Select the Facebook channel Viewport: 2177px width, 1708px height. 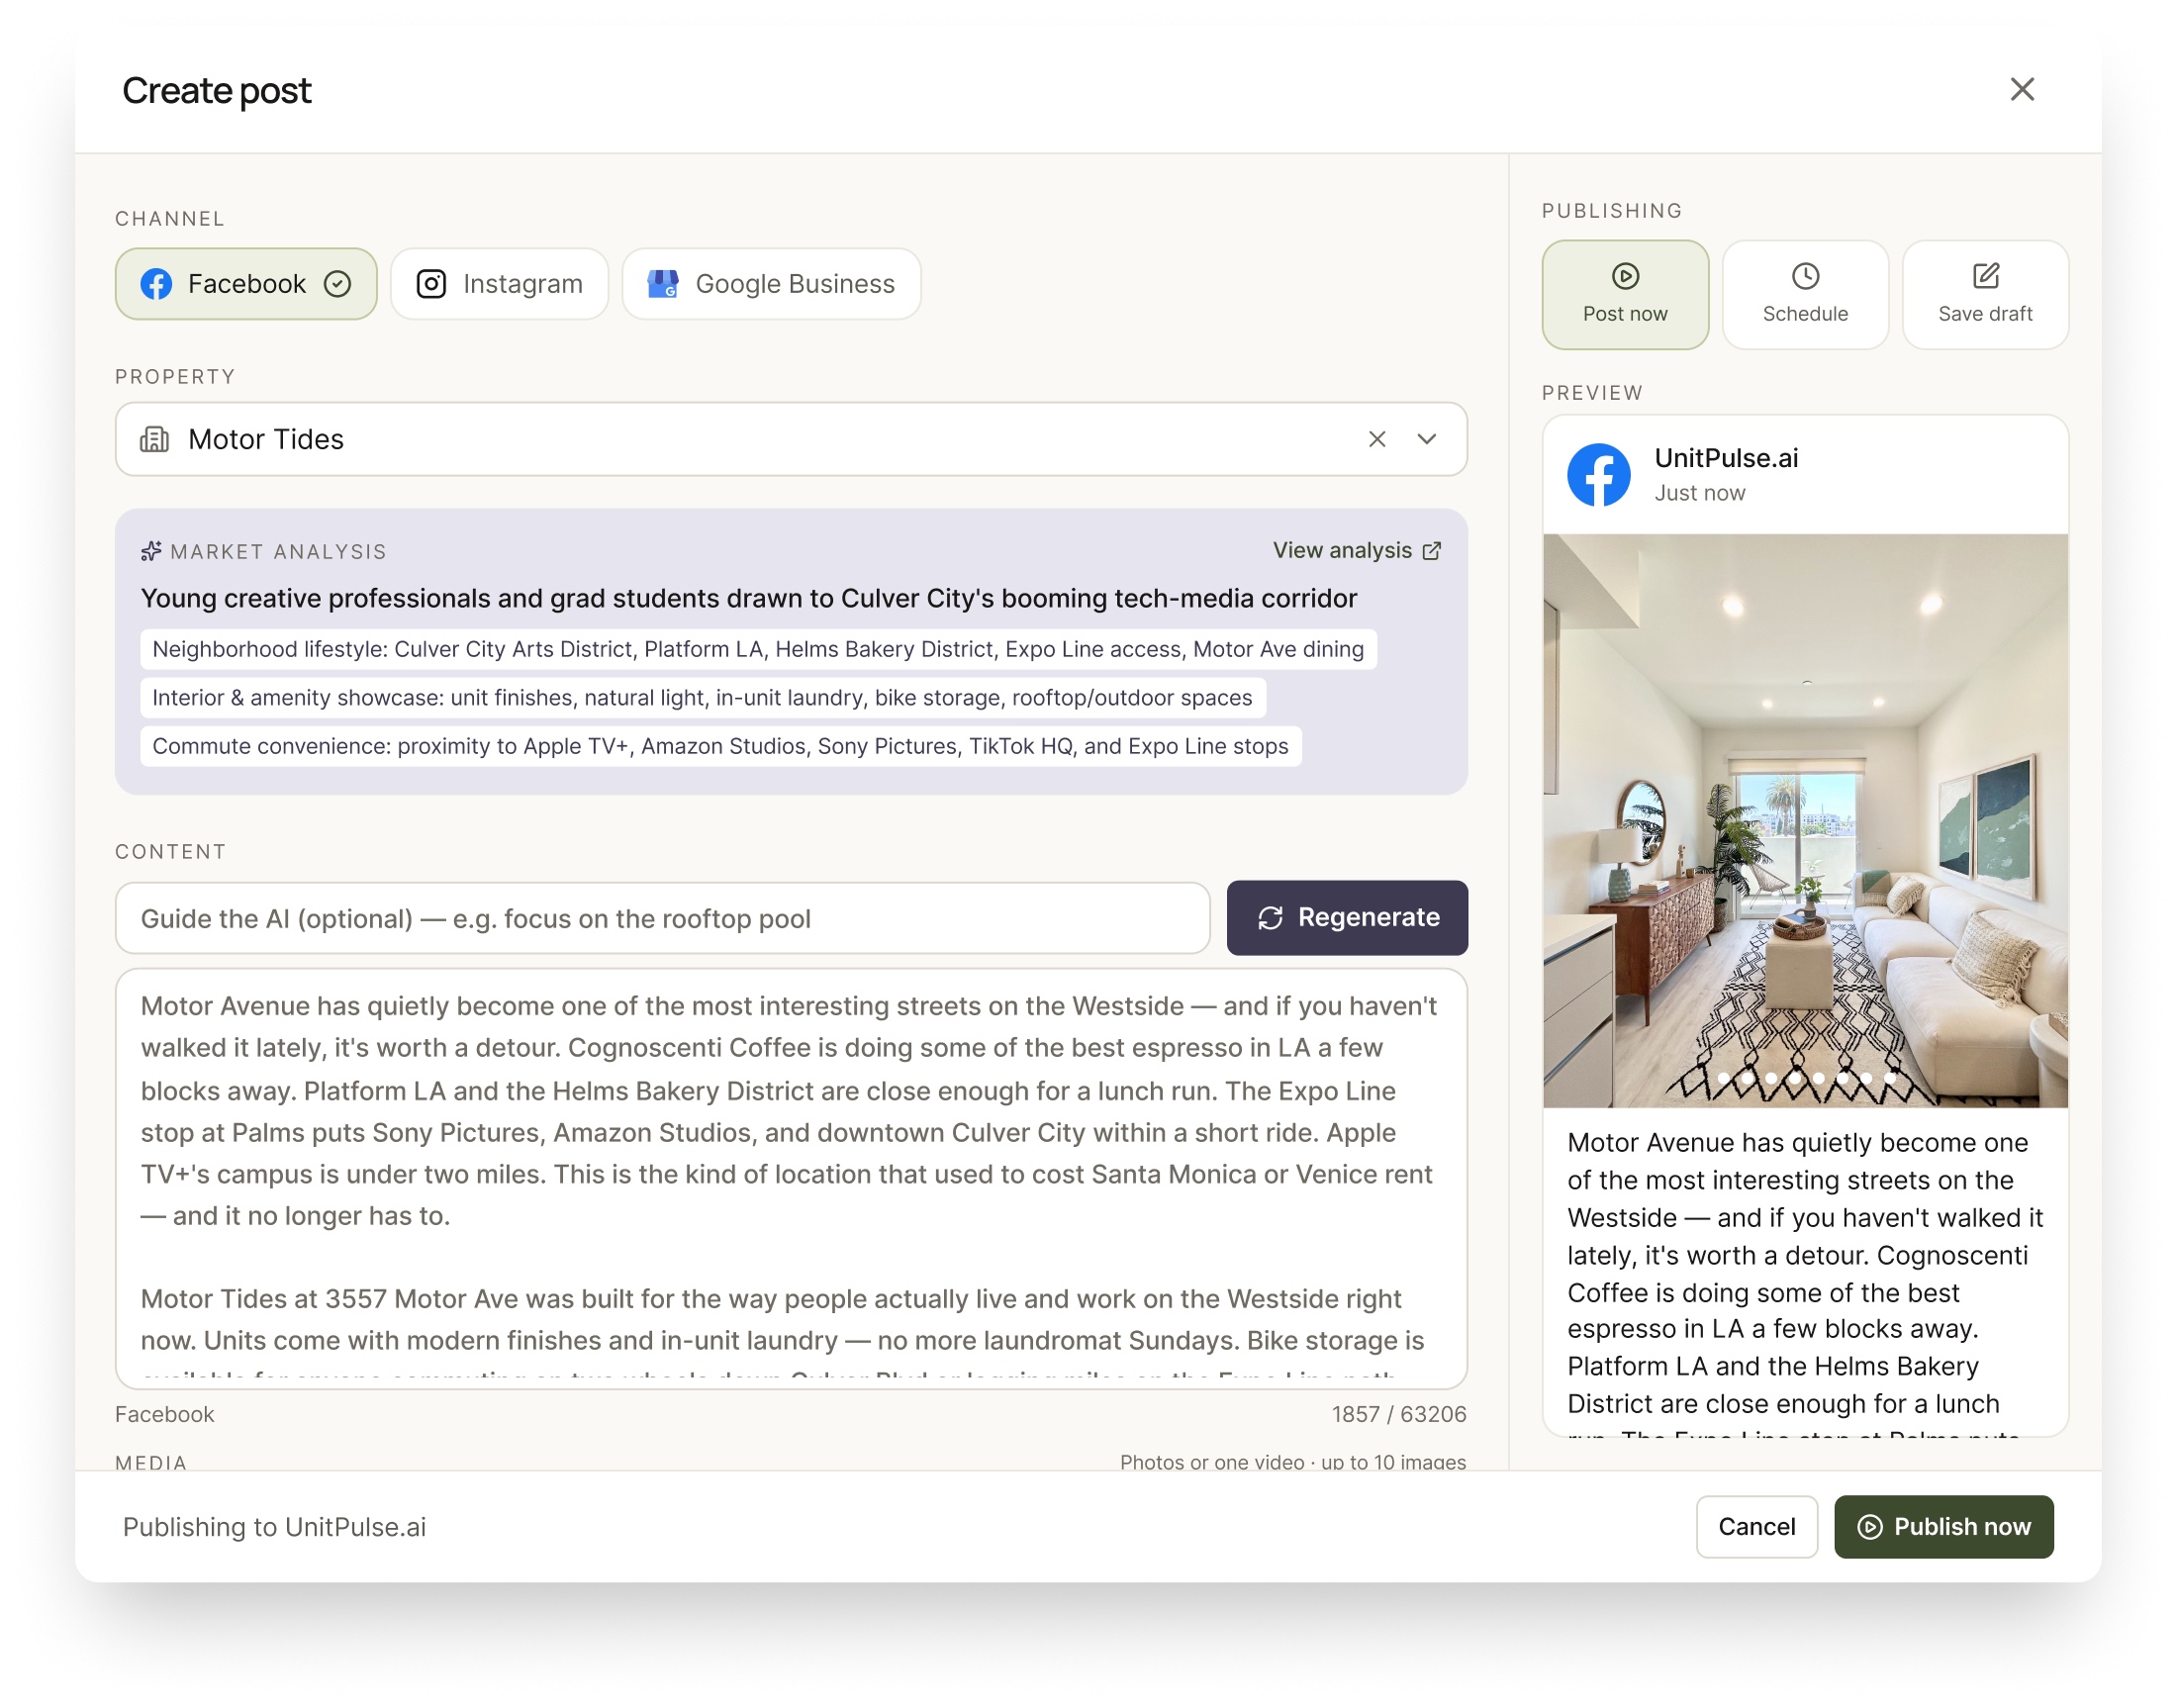click(245, 284)
